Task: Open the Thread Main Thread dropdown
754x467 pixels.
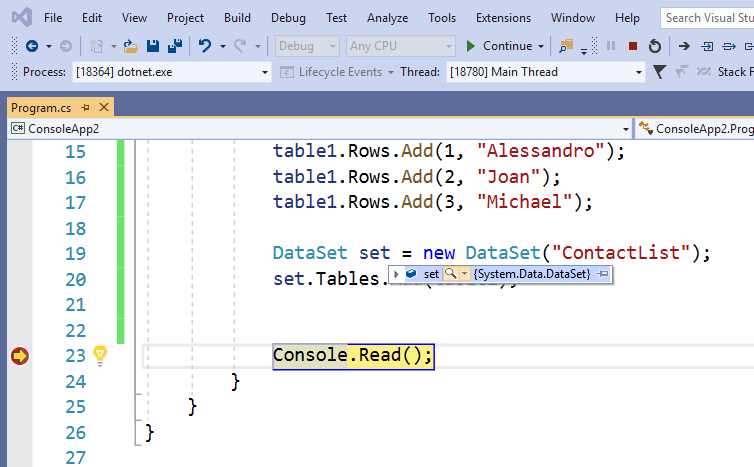Action: pos(639,73)
